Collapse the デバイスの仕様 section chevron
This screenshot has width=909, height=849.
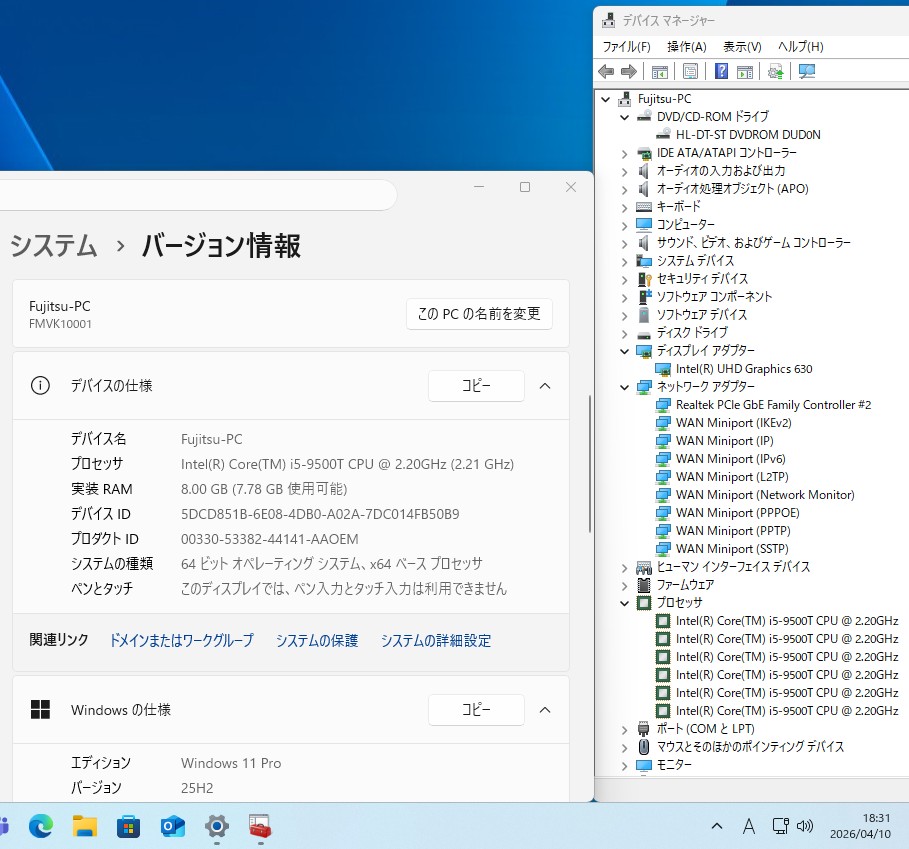point(545,386)
